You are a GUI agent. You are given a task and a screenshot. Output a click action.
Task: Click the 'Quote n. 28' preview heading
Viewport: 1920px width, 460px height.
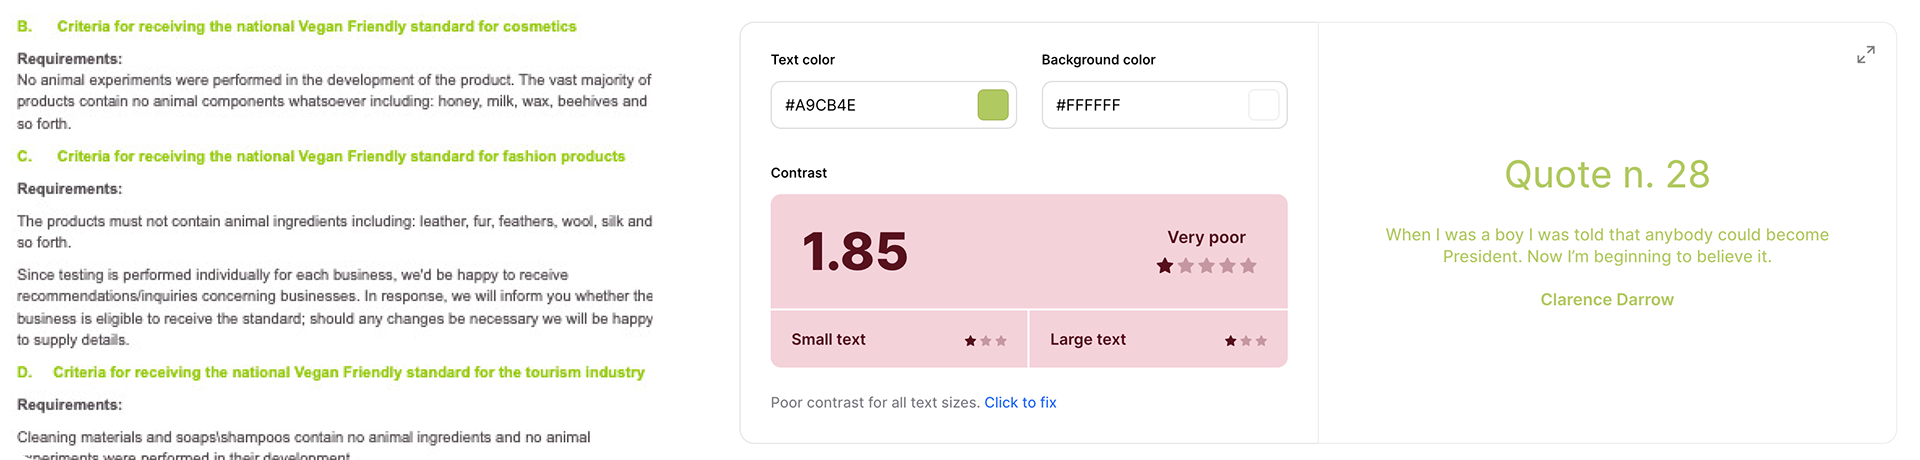point(1607,175)
